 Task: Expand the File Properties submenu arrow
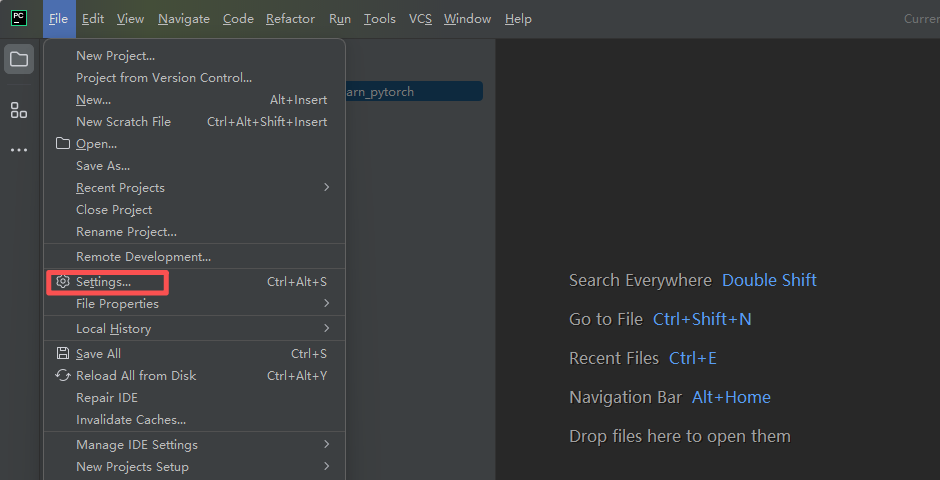[x=326, y=303]
